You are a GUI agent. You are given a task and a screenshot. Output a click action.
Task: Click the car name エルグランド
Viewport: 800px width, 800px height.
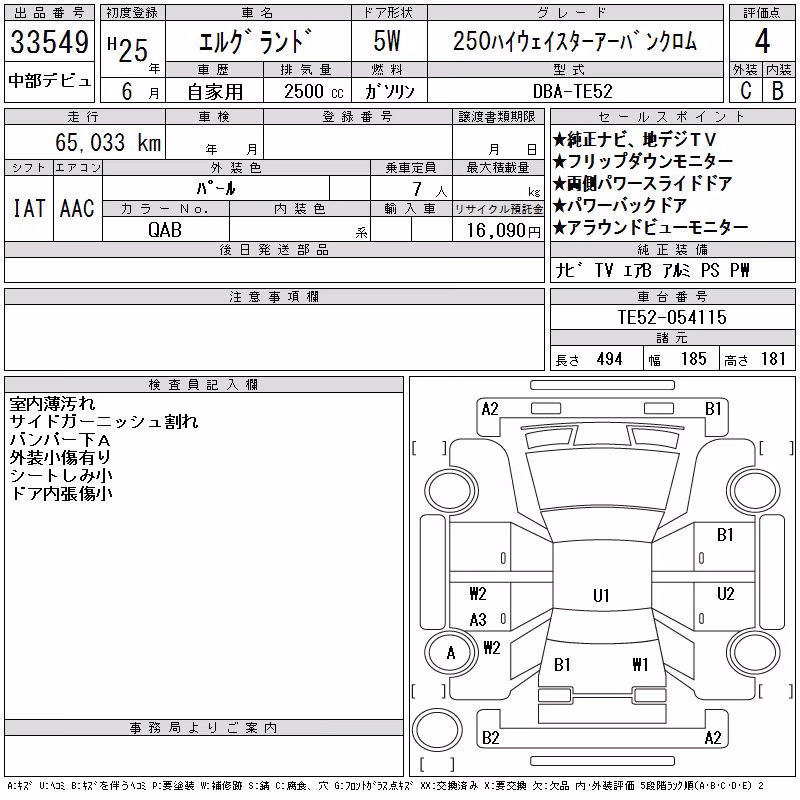coord(256,41)
